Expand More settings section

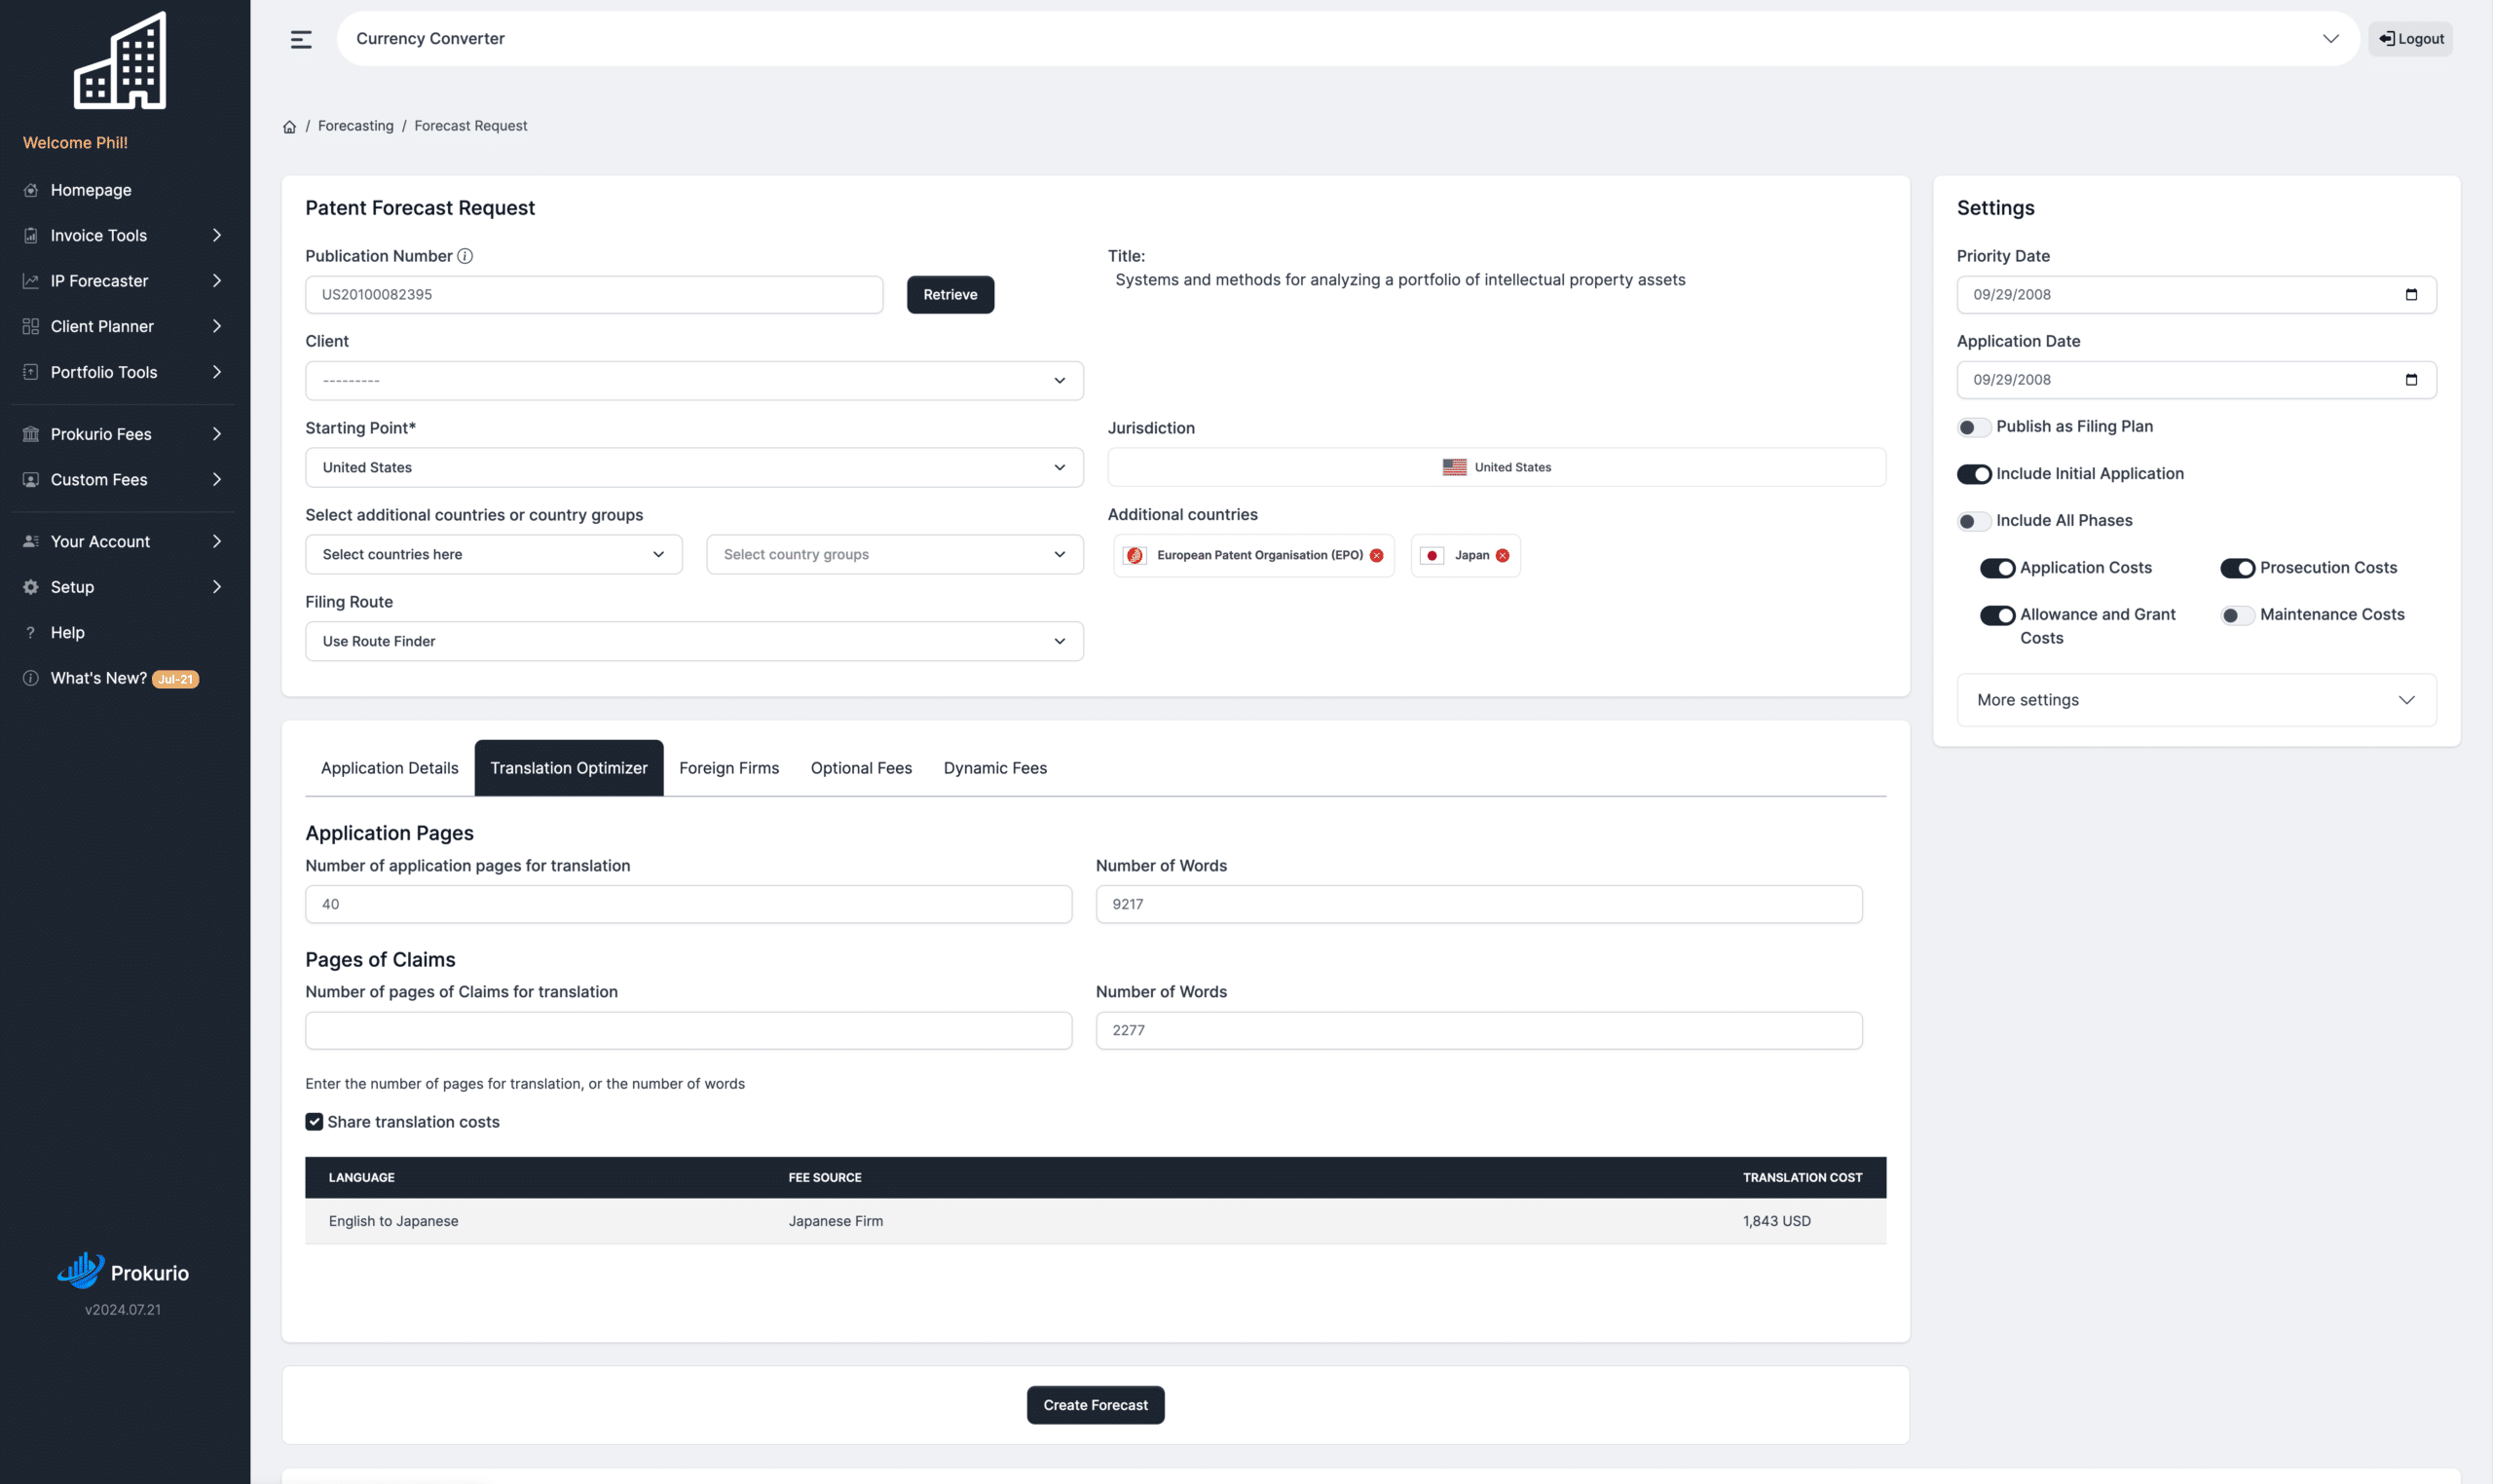[x=2196, y=700]
